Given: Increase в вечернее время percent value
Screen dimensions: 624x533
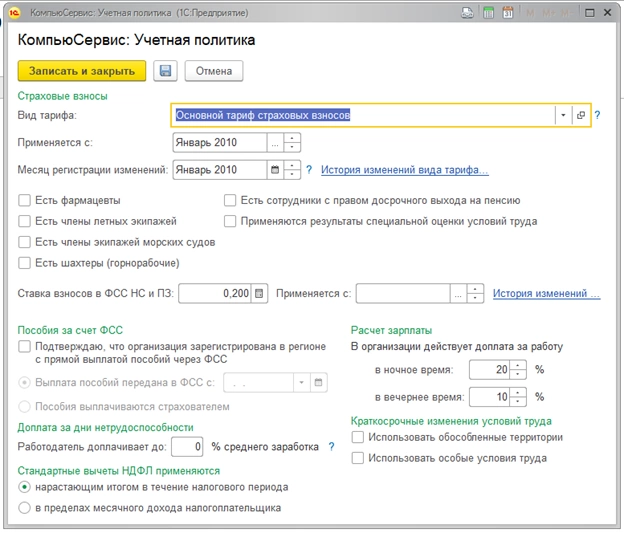Looking at the screenshot, I should (x=518, y=392).
